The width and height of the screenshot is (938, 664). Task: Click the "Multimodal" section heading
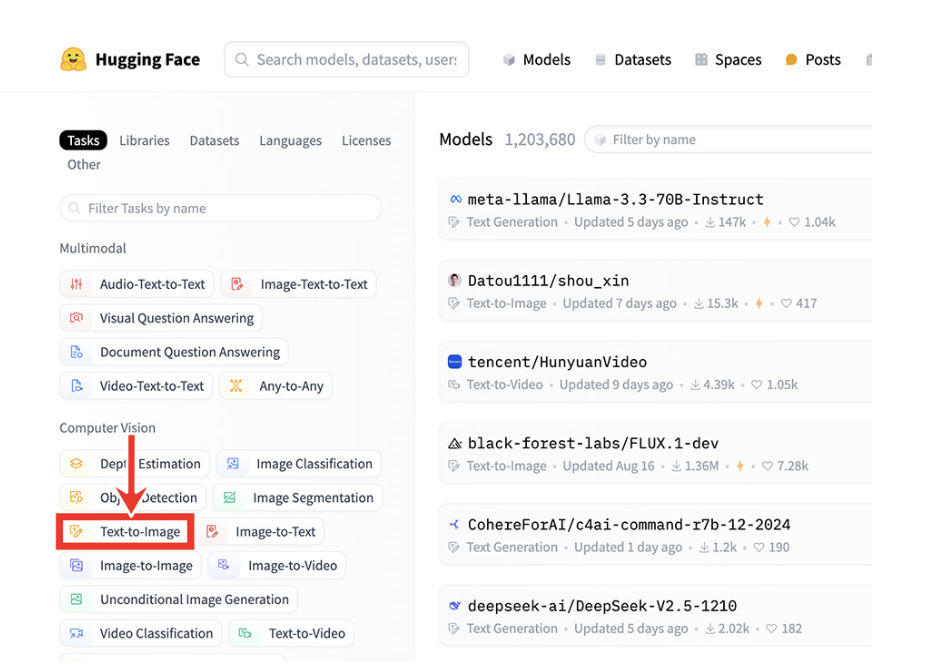[x=93, y=248]
